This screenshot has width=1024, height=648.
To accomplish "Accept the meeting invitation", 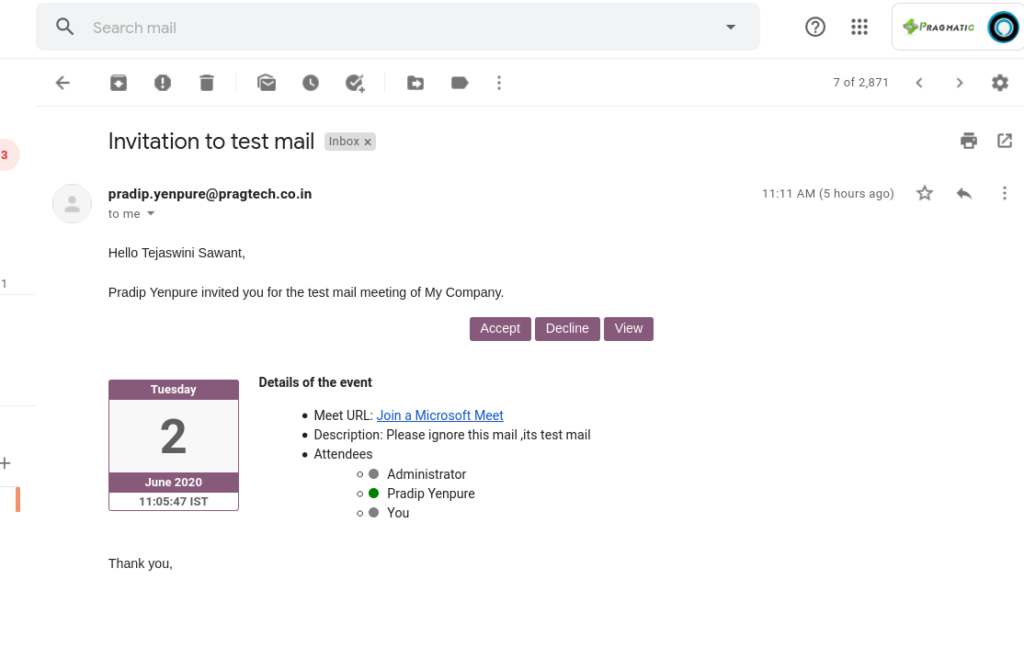I will click(500, 328).
